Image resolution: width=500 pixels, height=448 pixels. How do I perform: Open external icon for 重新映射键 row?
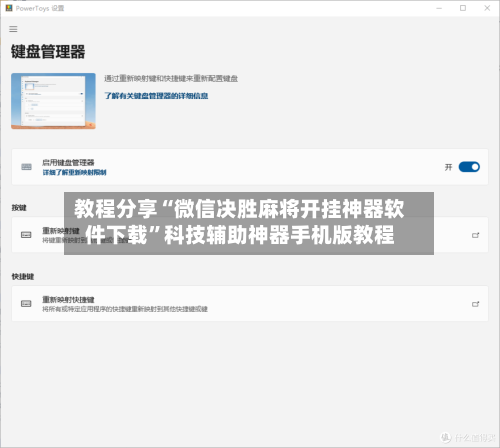point(476,235)
